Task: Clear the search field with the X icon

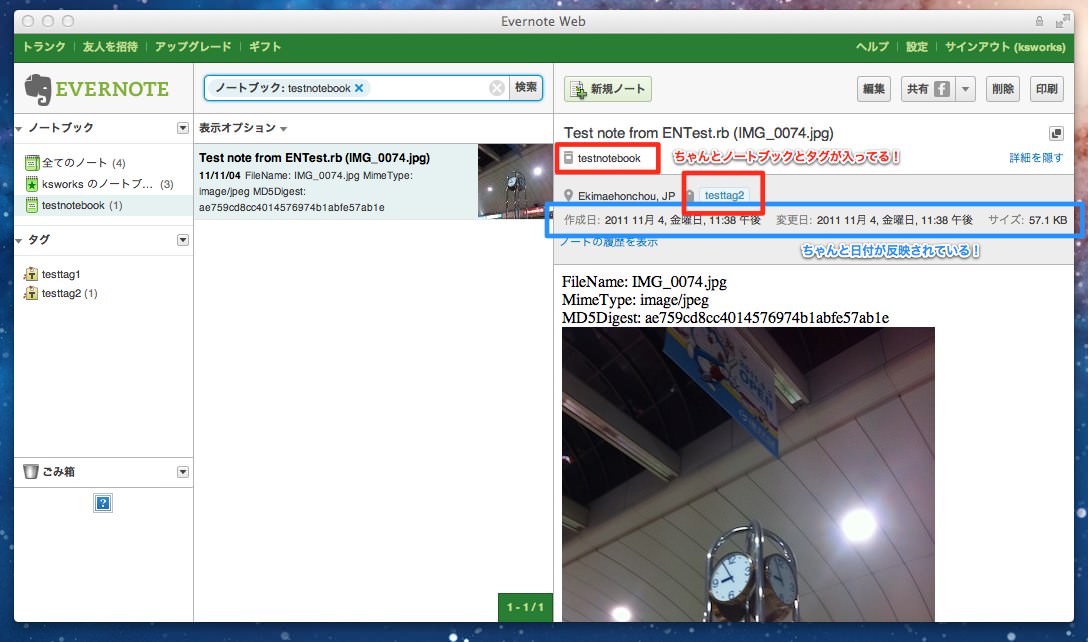Action: coord(497,88)
